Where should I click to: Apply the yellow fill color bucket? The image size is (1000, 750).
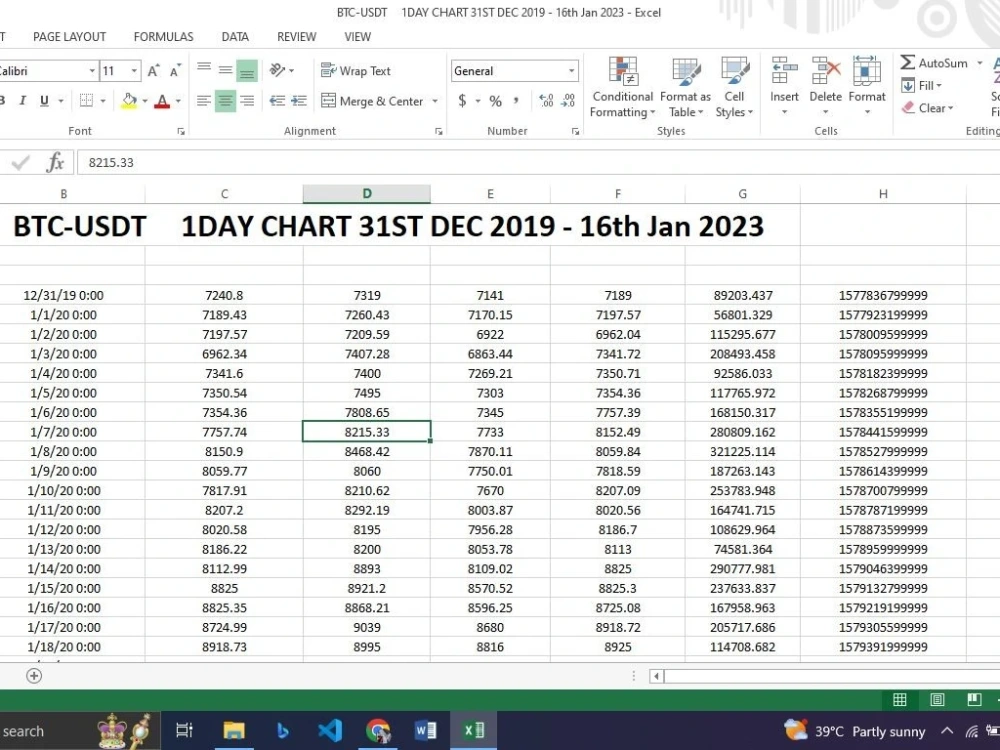[x=129, y=101]
